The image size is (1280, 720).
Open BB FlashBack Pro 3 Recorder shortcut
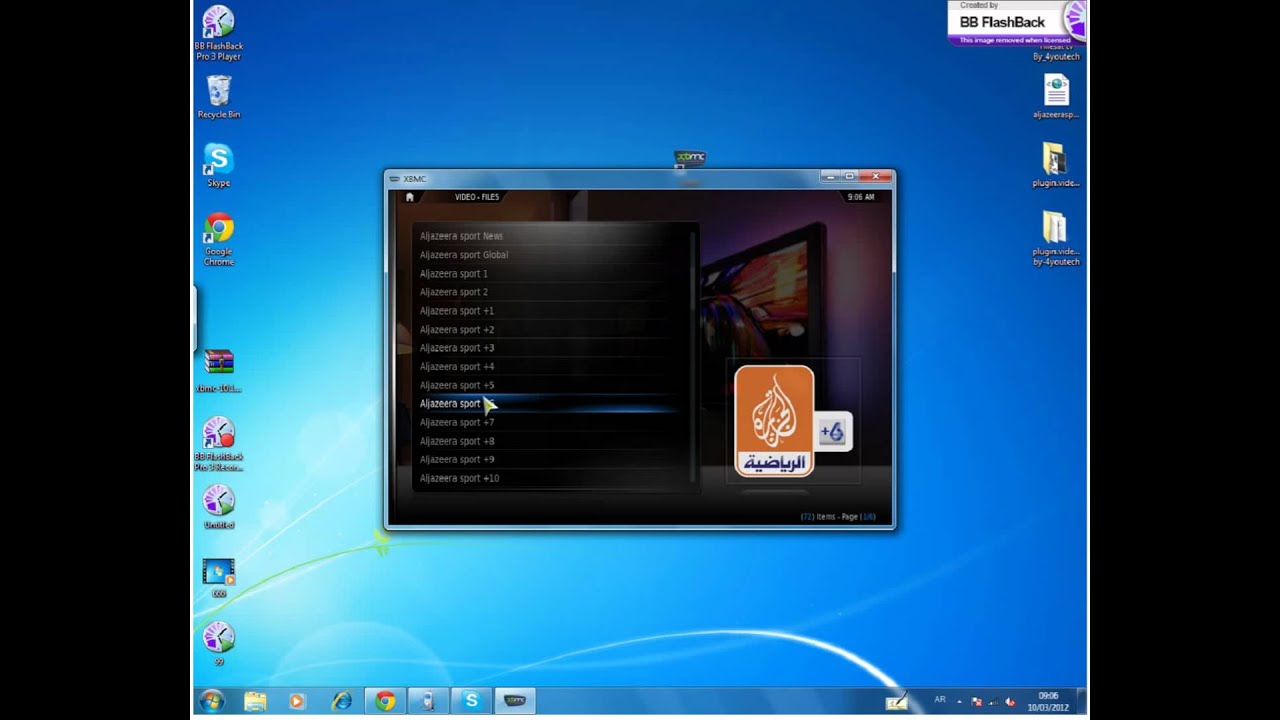click(x=218, y=444)
